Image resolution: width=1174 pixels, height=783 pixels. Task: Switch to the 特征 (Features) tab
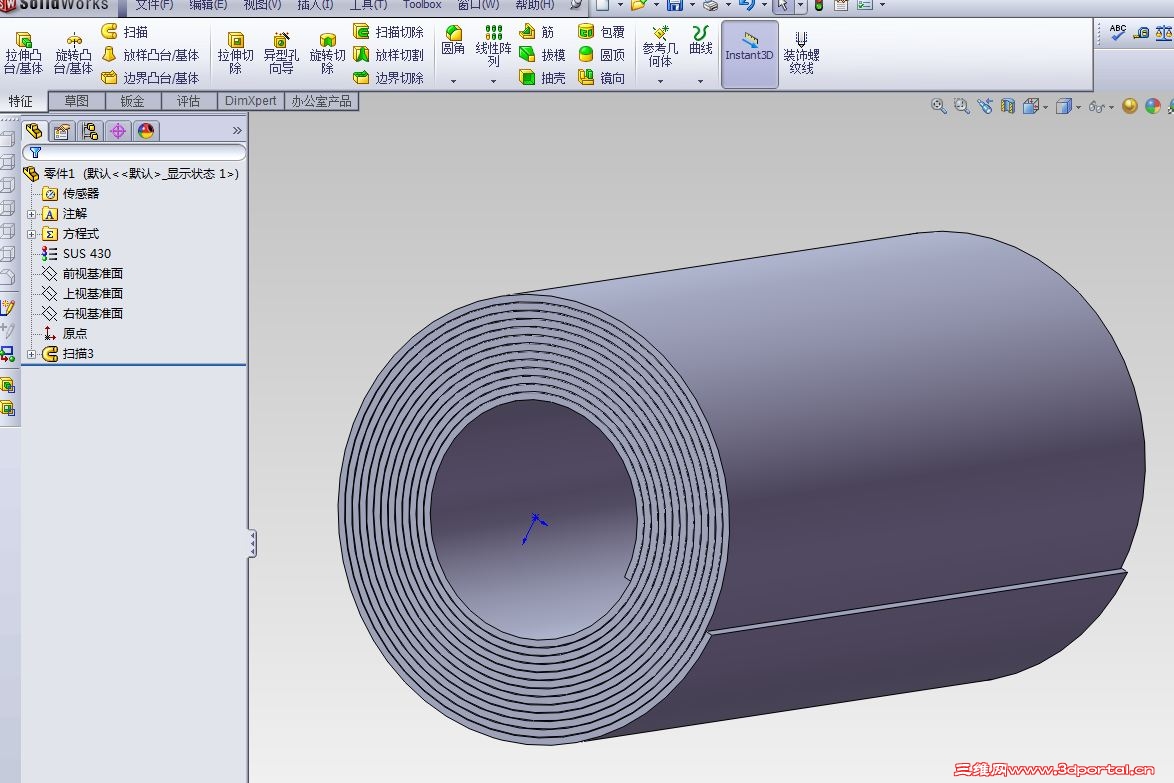click(21, 100)
